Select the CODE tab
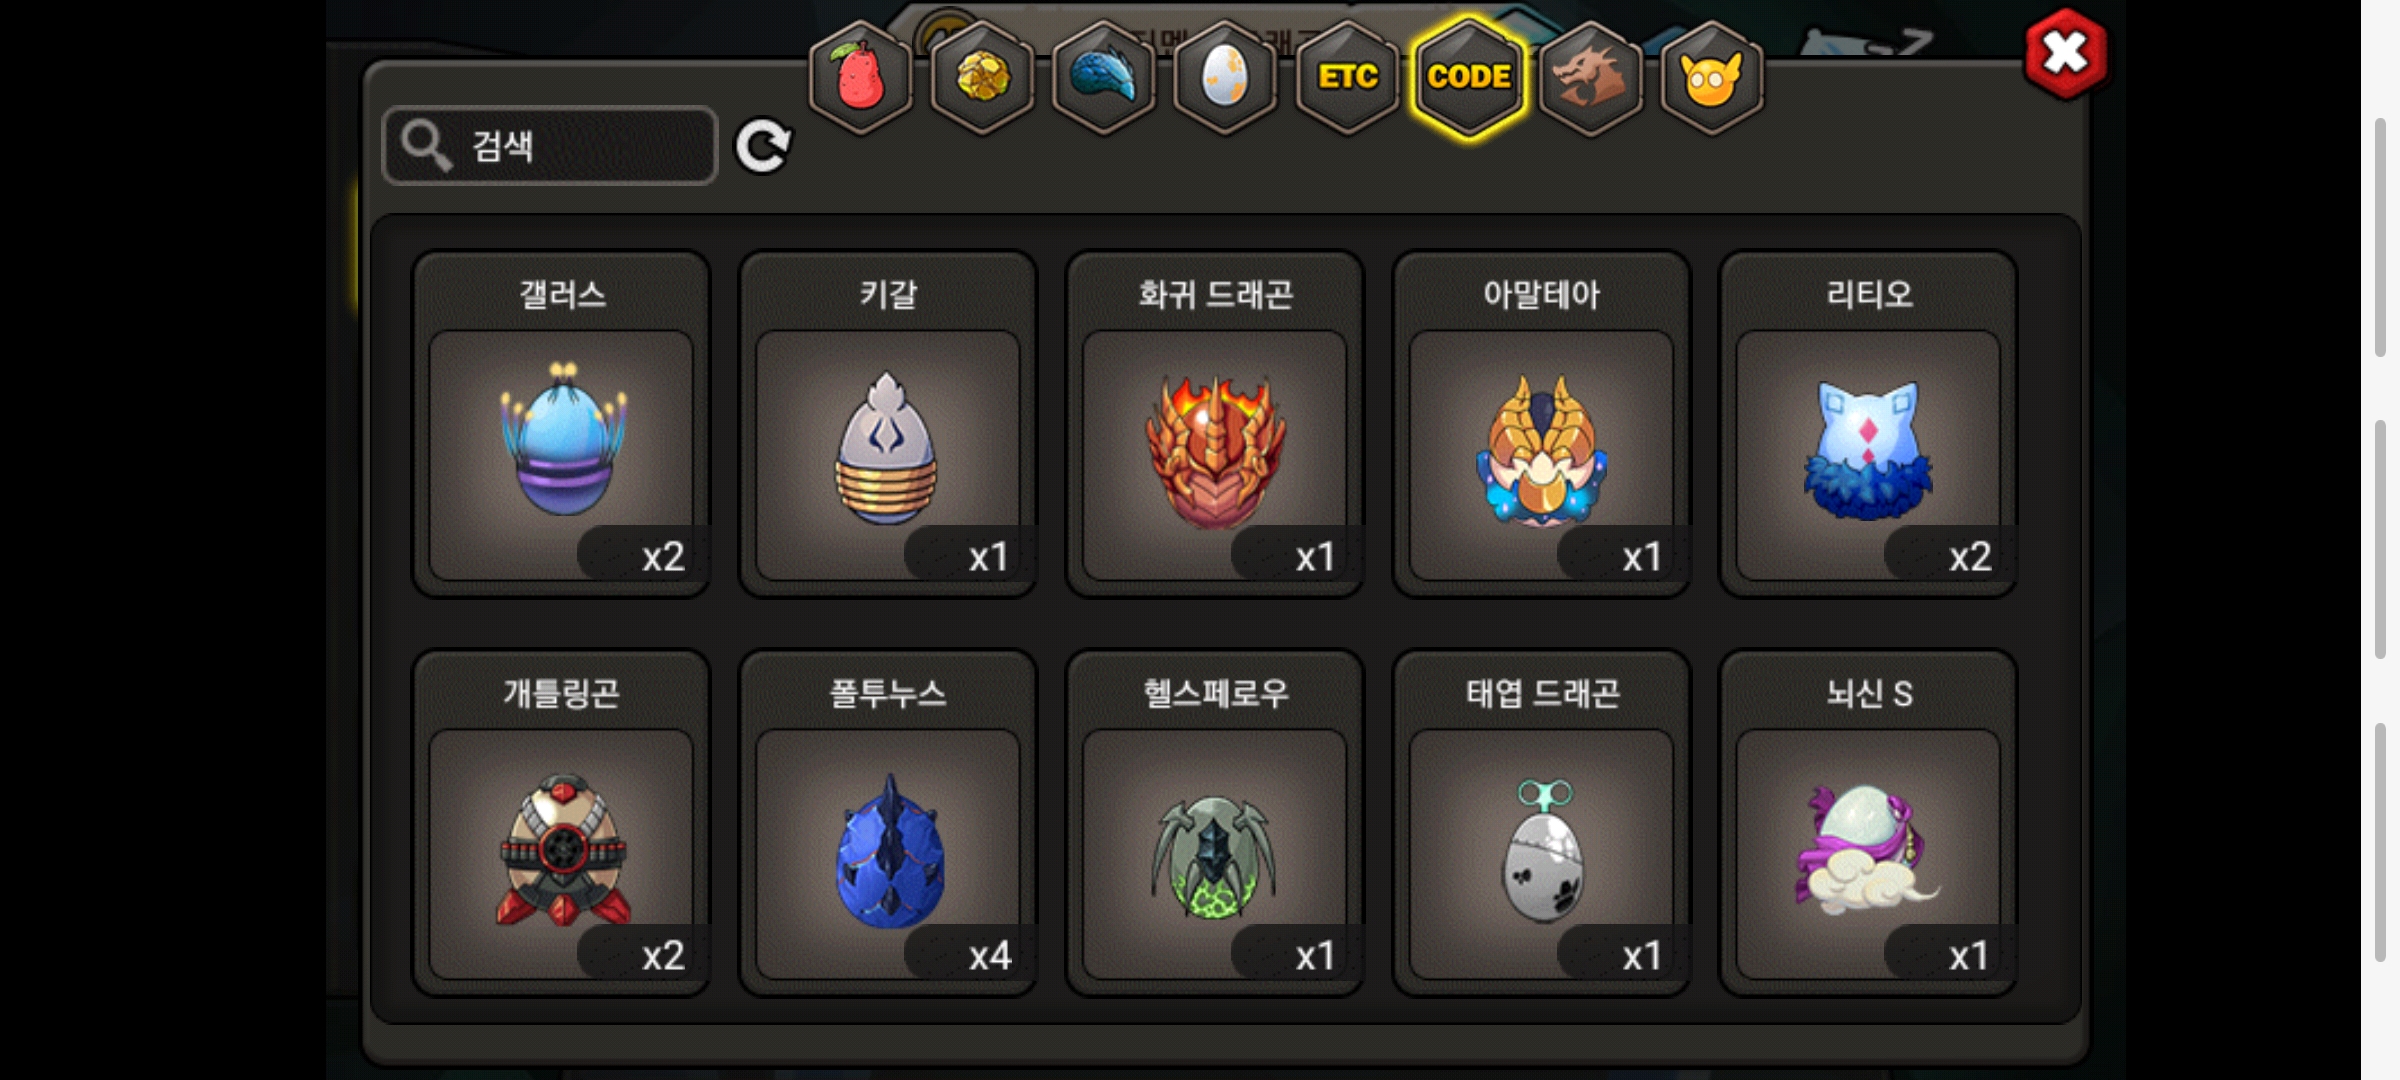 [1469, 77]
